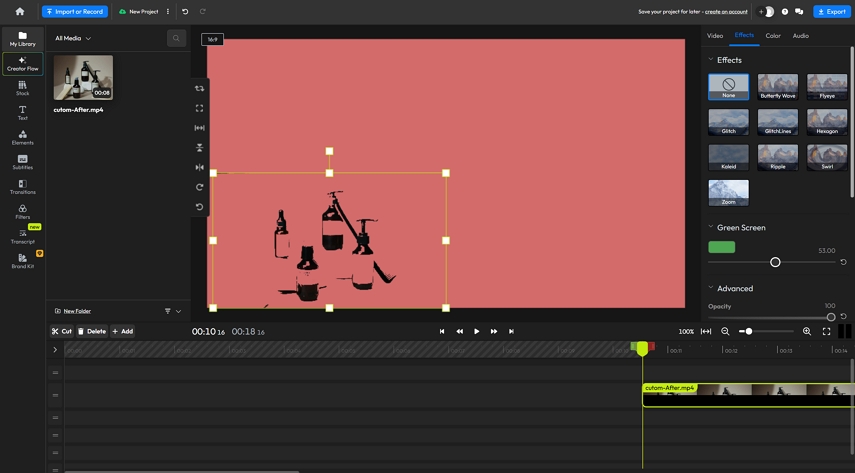Screen dimensions: 855x473
Task: Click the Export button
Action: coord(832,11)
